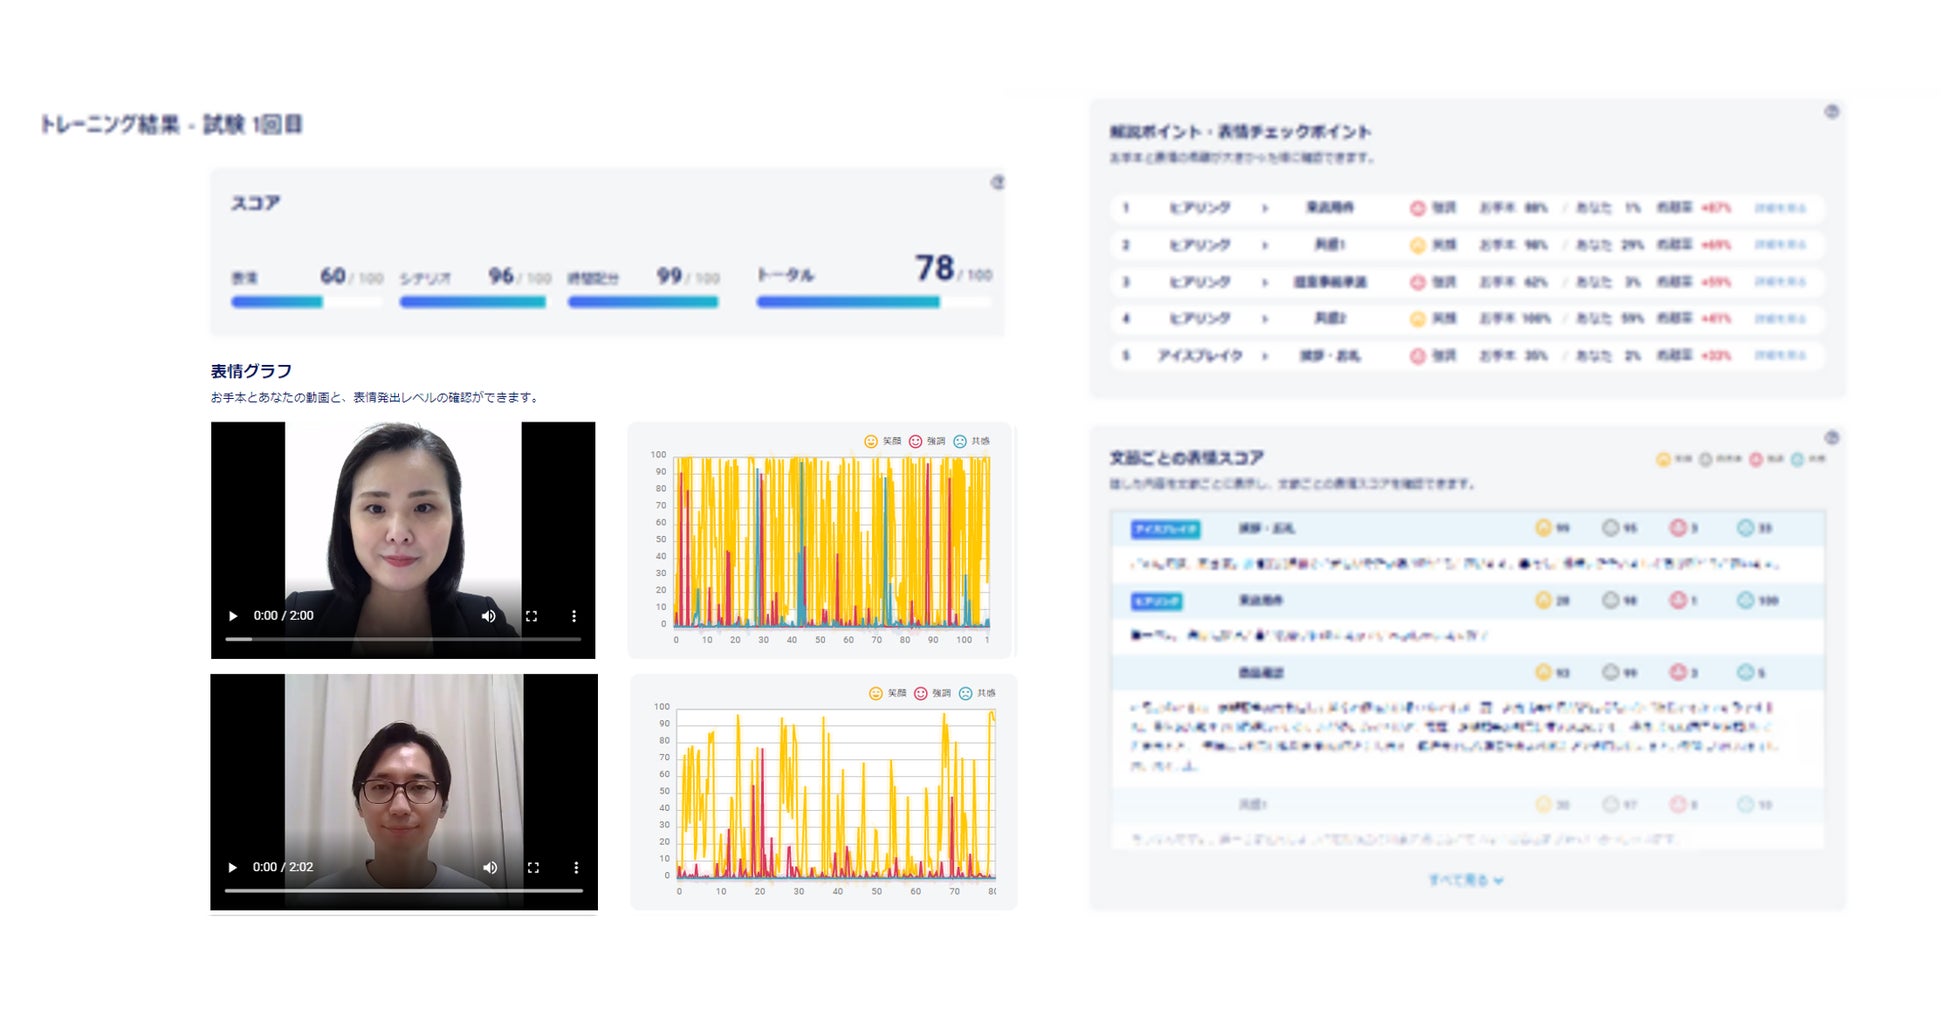Image resolution: width=1950 pixels, height=1023 pixels.
Task: Open help icon on the スコア card
Action: (997, 183)
